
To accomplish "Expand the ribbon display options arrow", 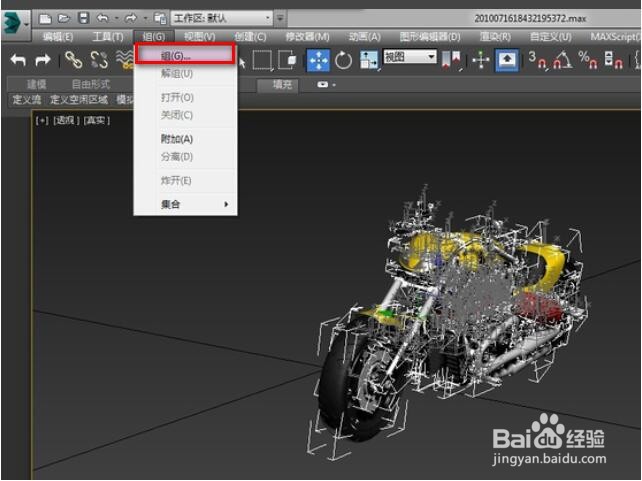I will tap(335, 85).
